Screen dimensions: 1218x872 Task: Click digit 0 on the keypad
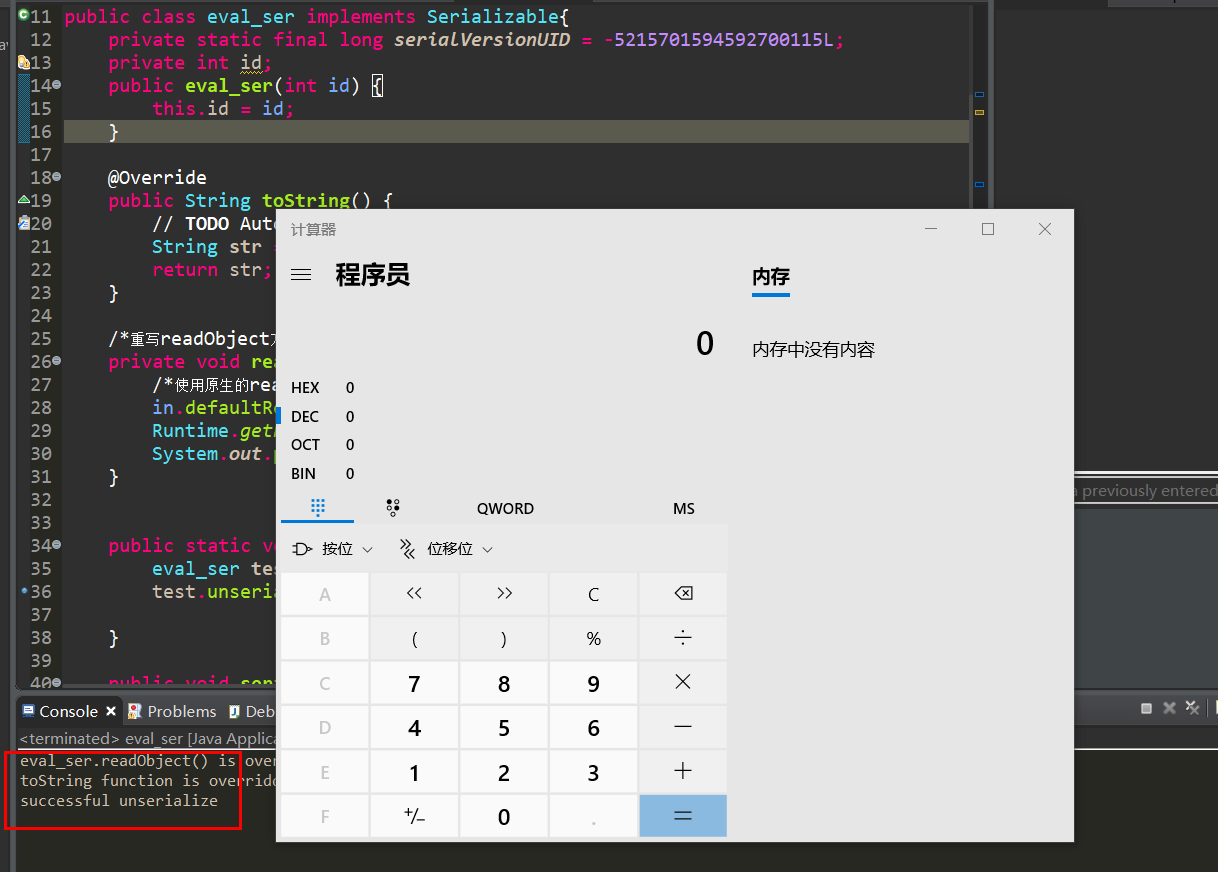[504, 816]
